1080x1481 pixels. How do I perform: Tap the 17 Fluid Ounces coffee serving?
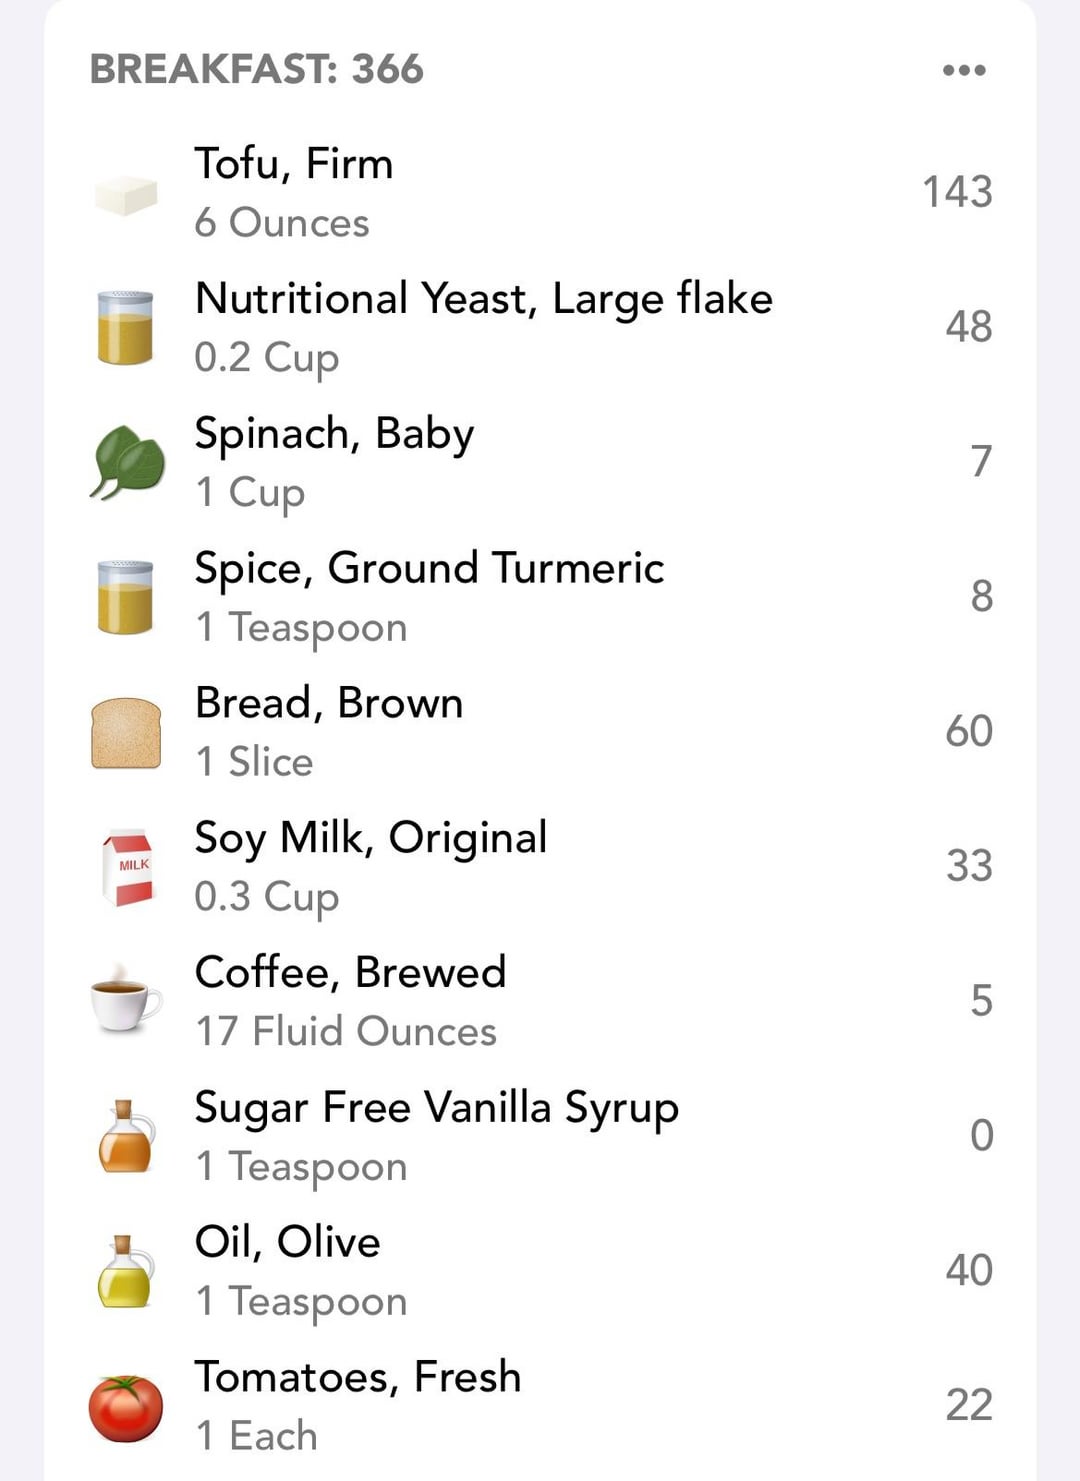click(x=346, y=1031)
